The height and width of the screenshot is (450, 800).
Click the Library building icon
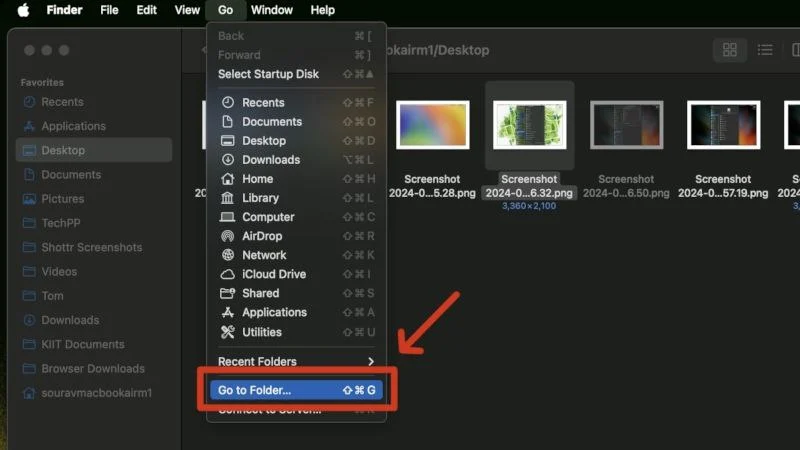(227, 198)
